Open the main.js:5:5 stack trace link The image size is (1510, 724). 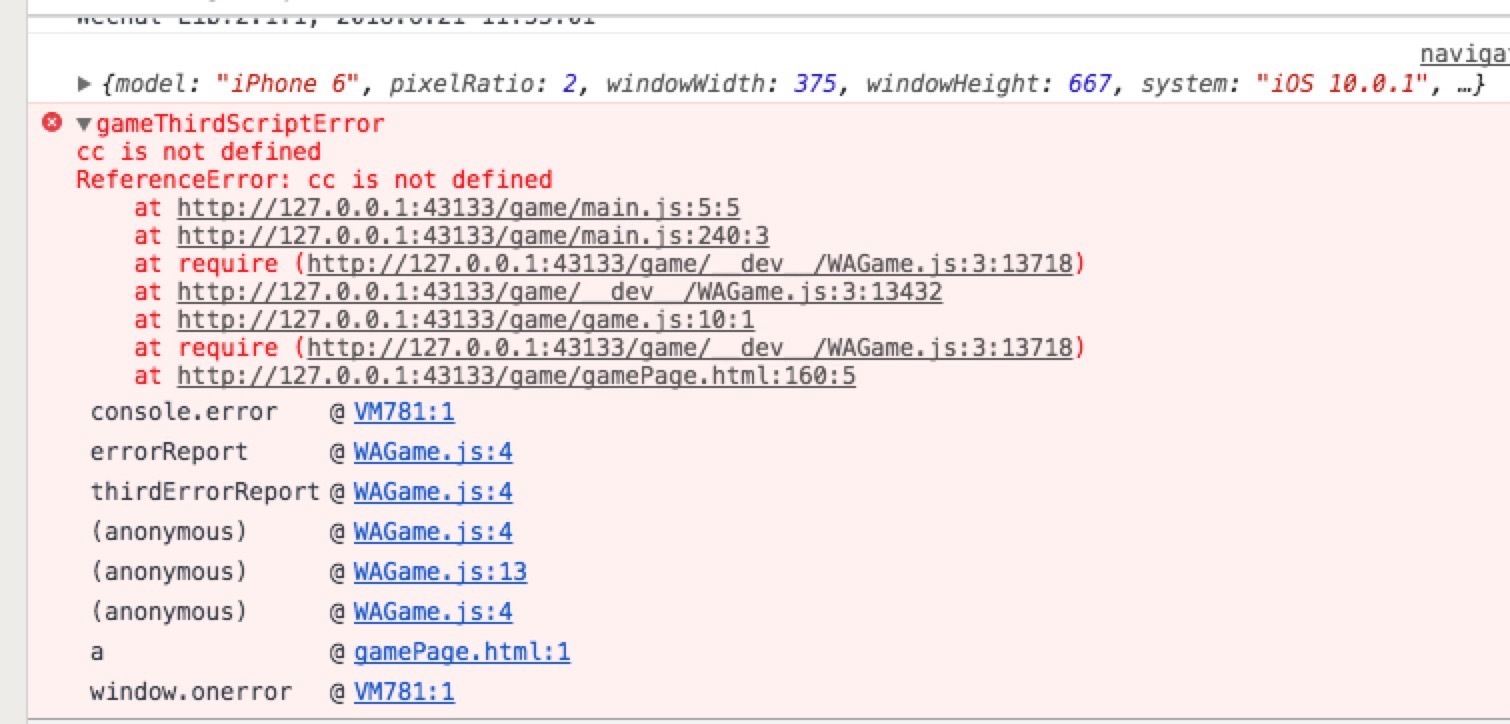tap(458, 208)
